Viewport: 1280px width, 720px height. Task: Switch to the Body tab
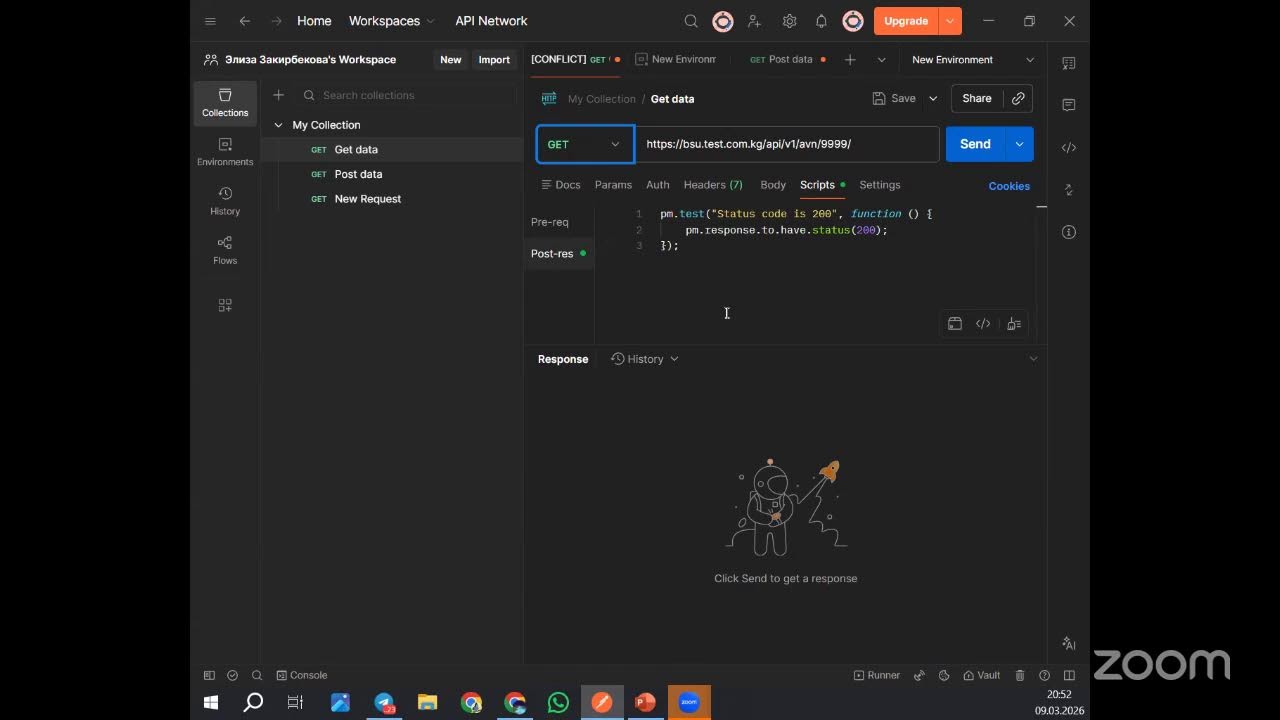click(773, 185)
